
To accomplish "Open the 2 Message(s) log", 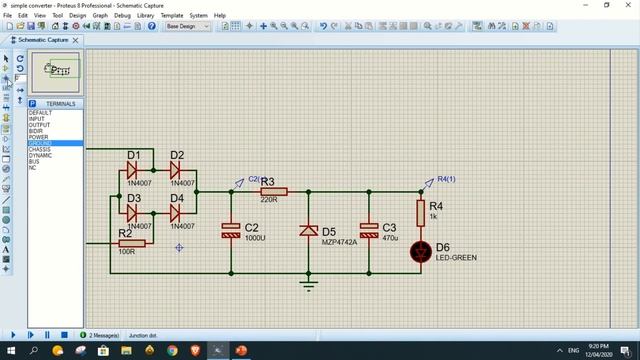I will 100,335.
